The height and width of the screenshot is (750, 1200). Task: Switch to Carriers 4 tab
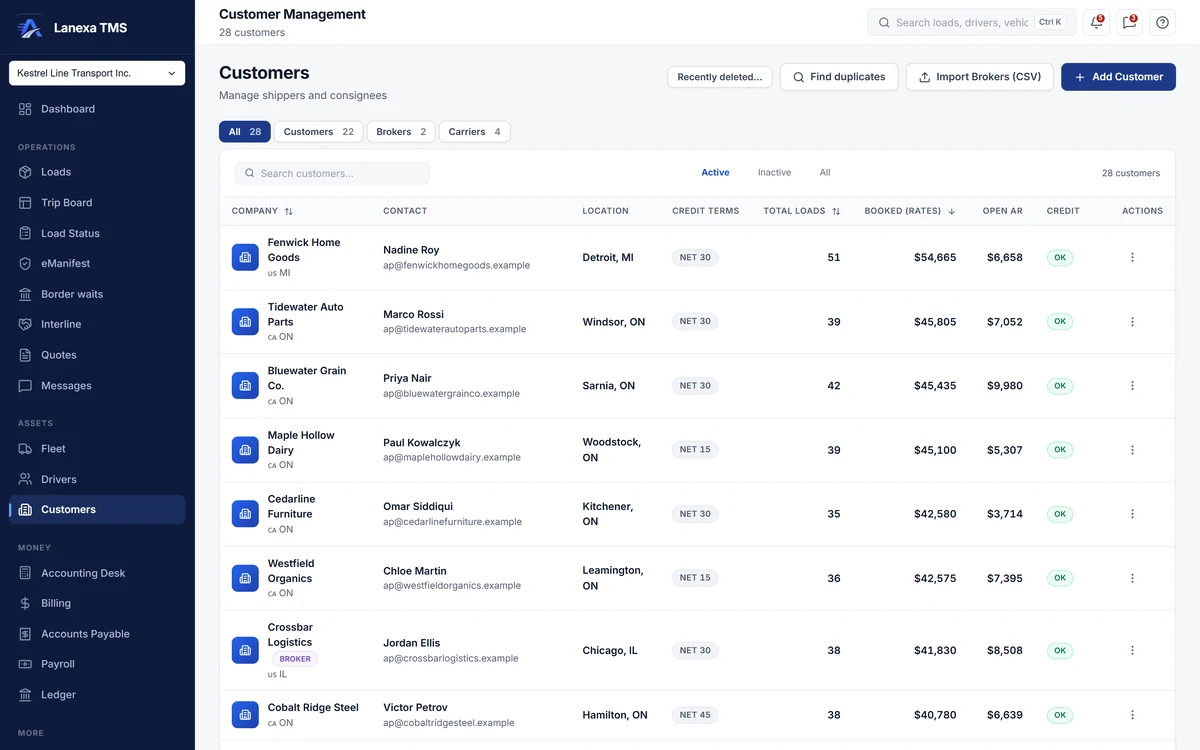[475, 132]
